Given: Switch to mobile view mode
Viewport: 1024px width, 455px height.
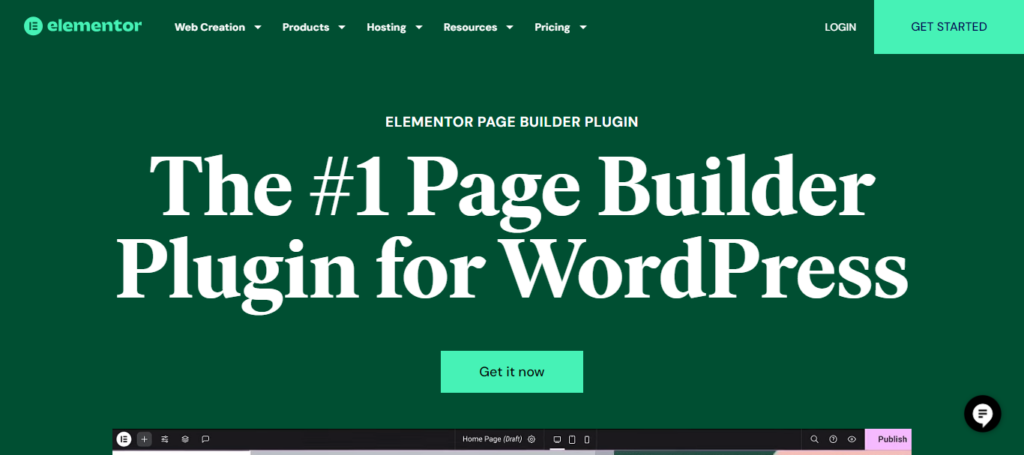Looking at the screenshot, I should (x=587, y=439).
